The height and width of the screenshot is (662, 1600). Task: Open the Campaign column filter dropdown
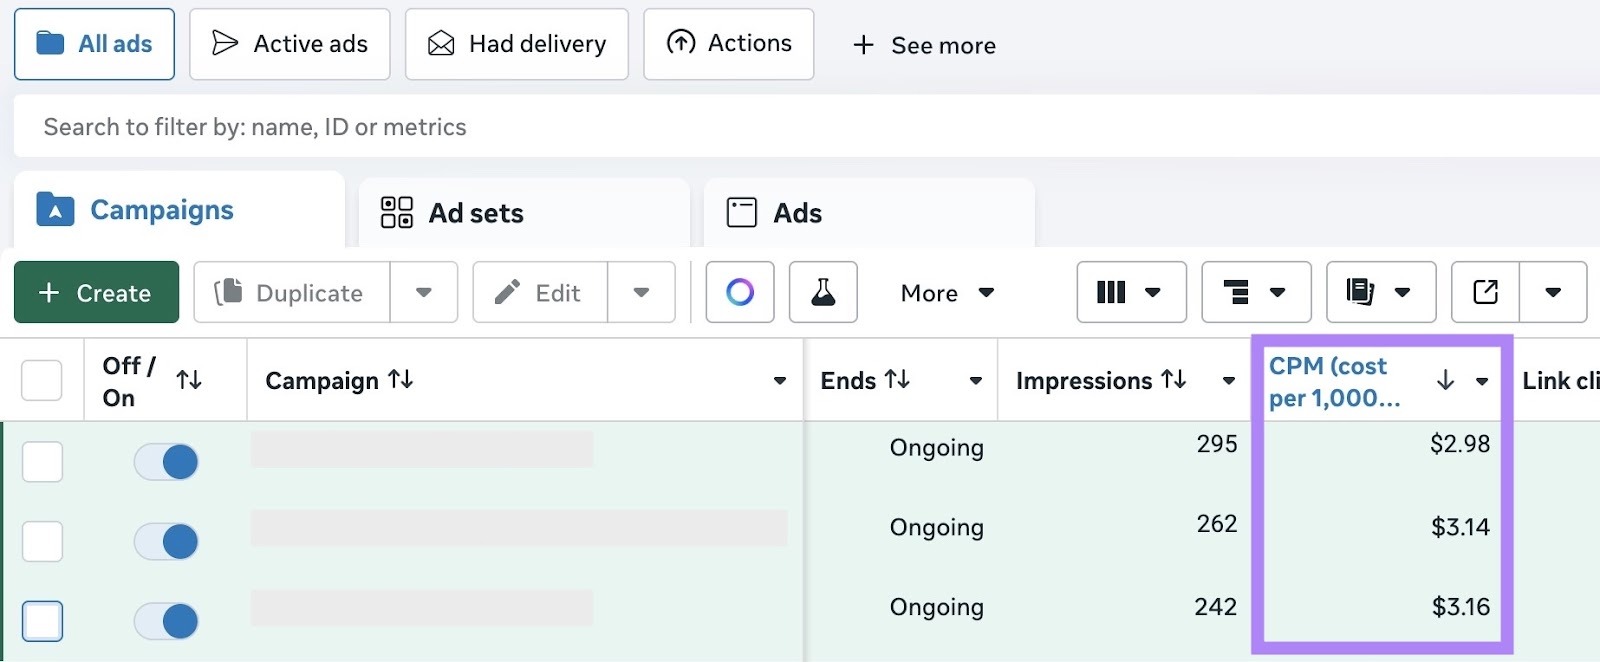point(779,380)
